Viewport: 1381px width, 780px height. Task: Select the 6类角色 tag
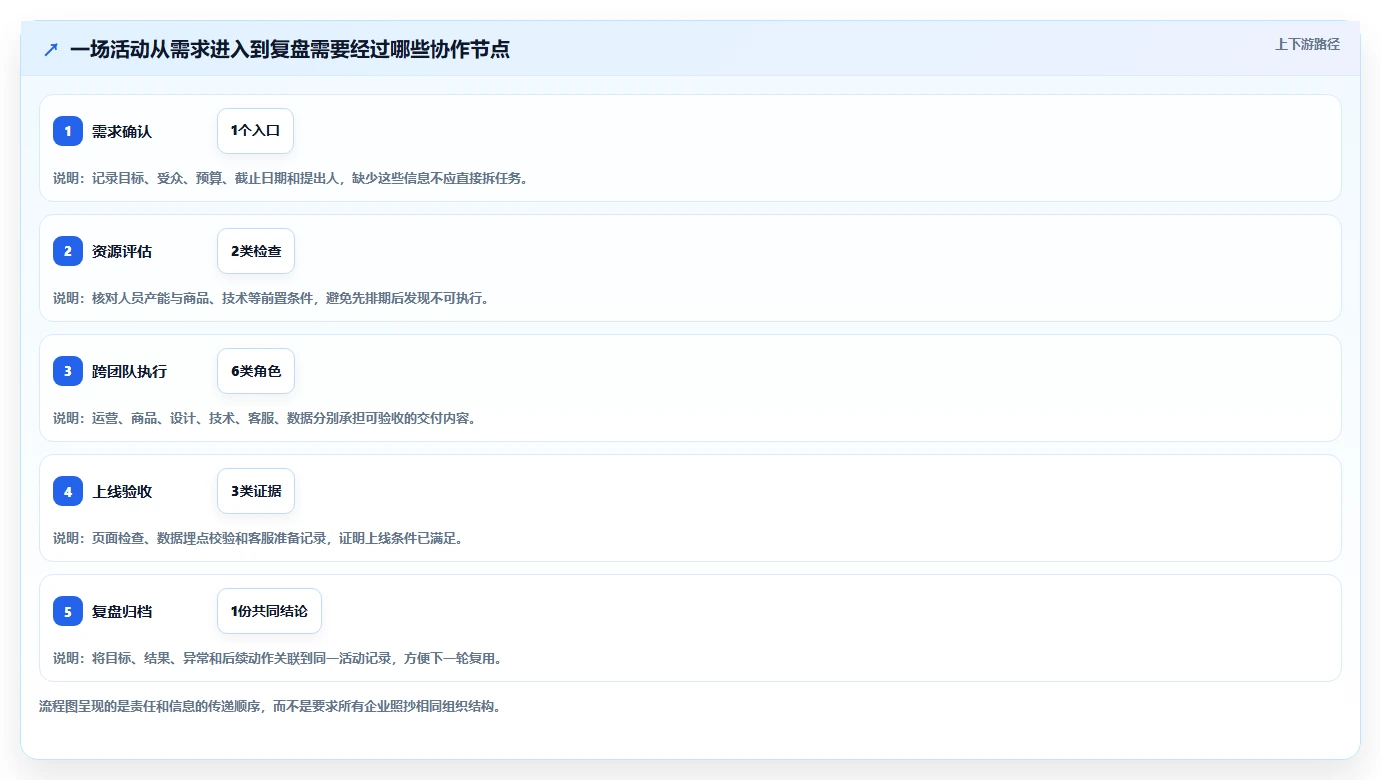[256, 371]
